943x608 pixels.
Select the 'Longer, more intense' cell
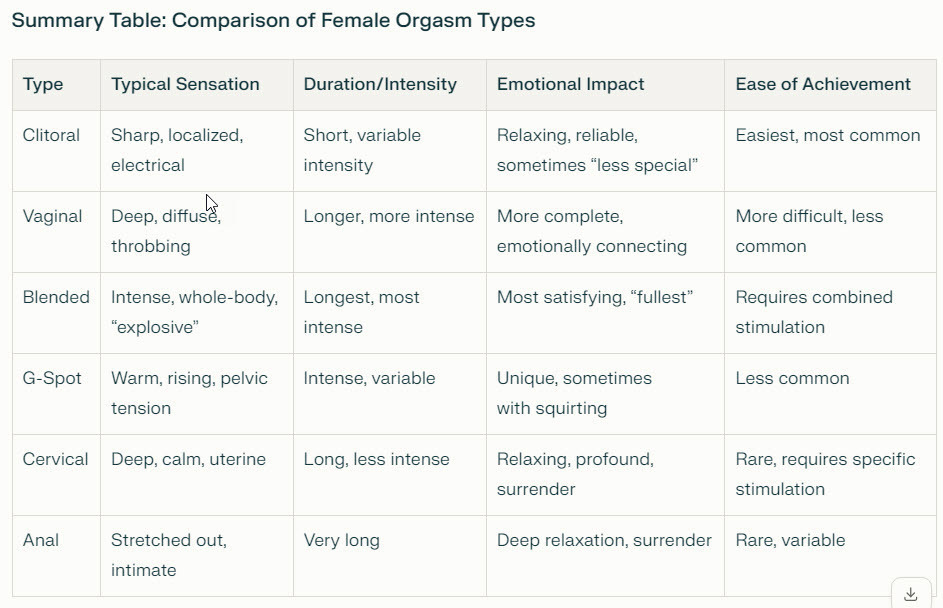tap(389, 216)
